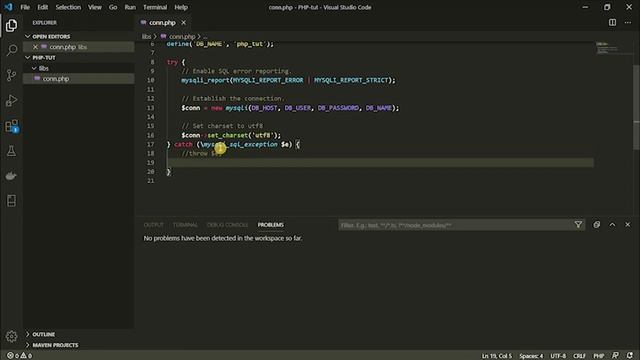Open the Extensions view
This screenshot has height=360, width=640.
(11, 126)
